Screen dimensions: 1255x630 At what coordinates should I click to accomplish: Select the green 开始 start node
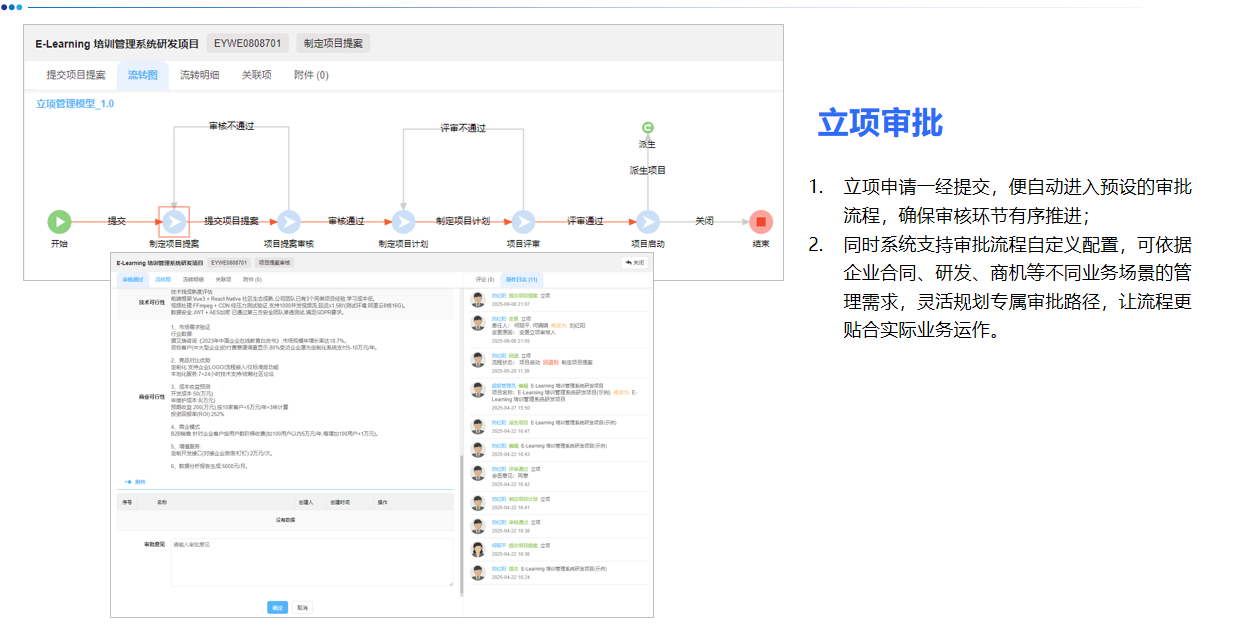pos(59,221)
